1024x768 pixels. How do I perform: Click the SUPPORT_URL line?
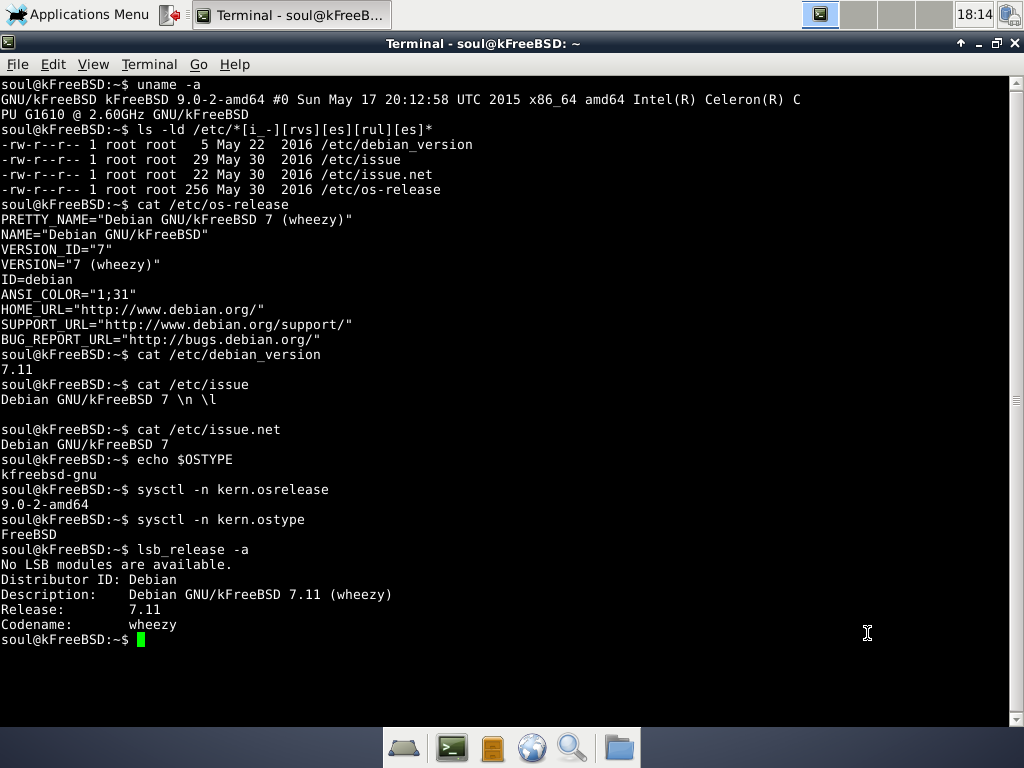point(176,325)
